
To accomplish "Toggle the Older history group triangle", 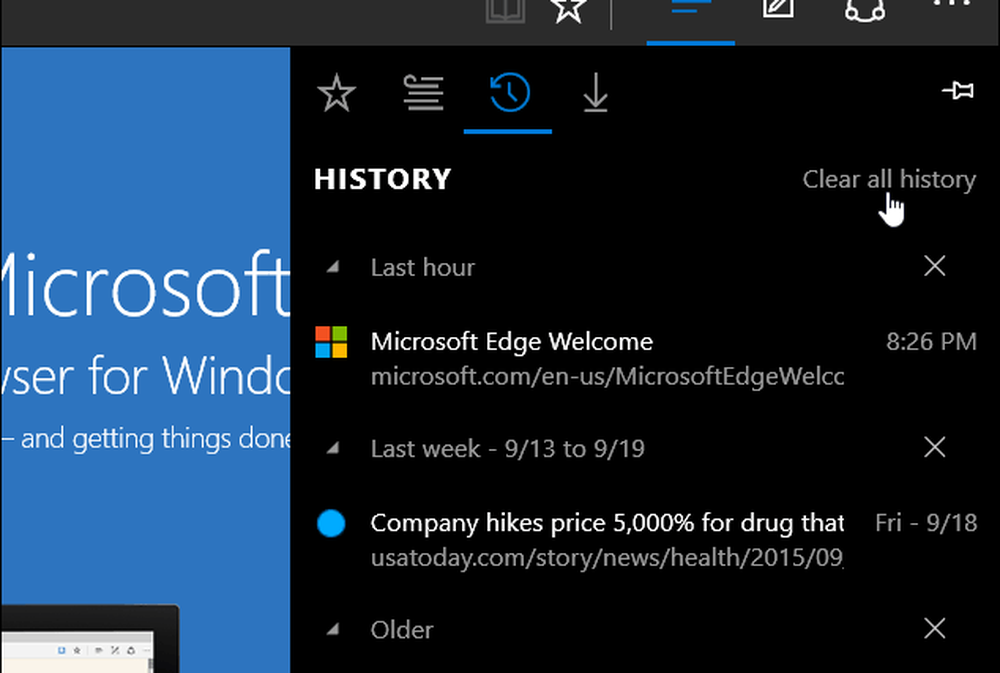I will 333,630.
